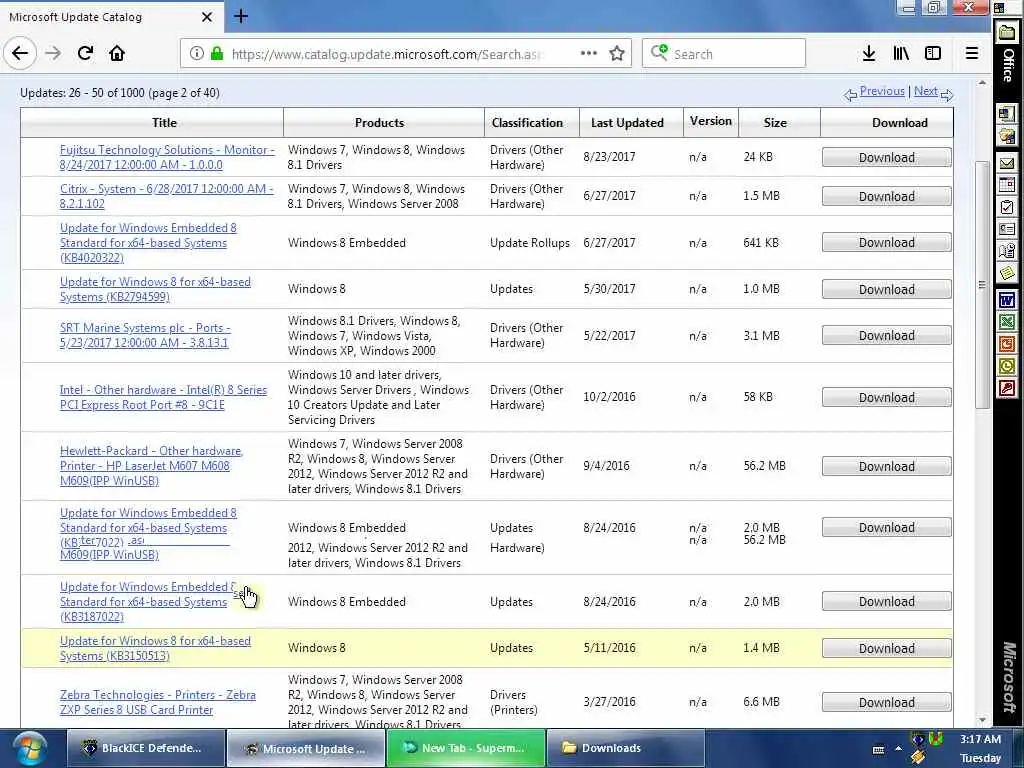This screenshot has height=768, width=1024.
Task: Open Fujitsu Technology Solutions Monitor driver link
Action: (167, 157)
